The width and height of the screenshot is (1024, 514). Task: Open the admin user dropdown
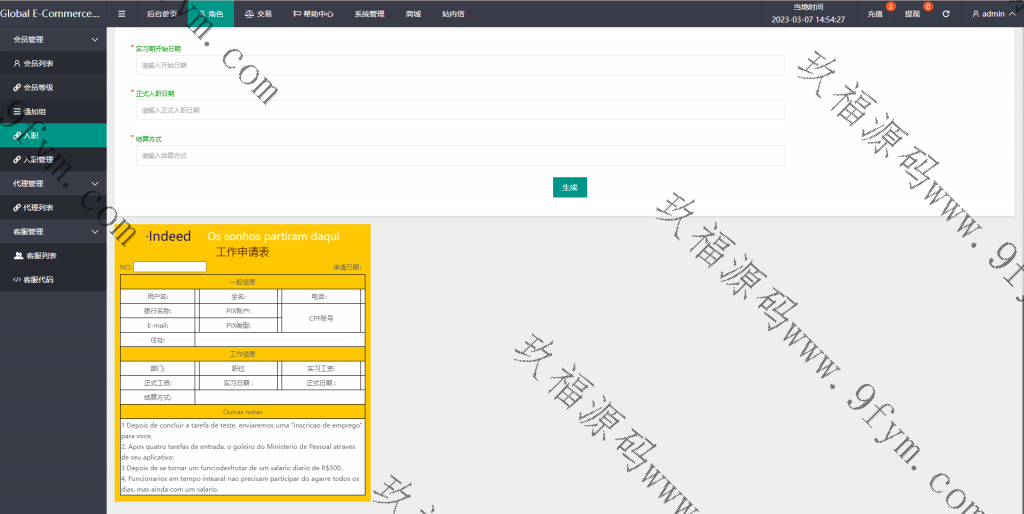[993, 14]
